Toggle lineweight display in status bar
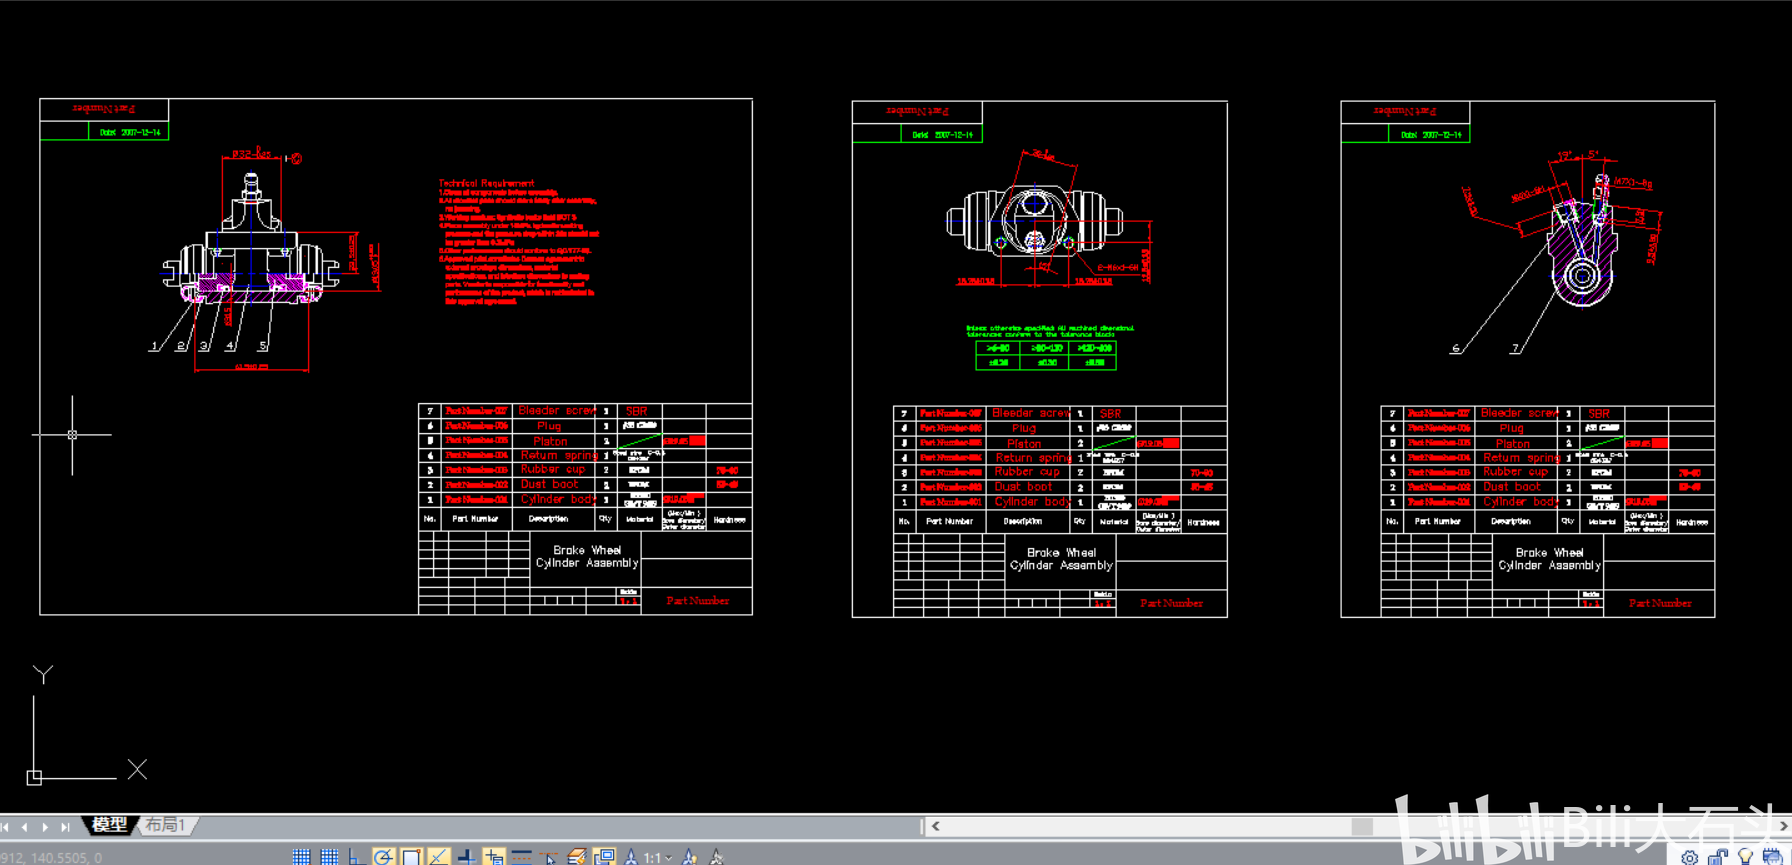This screenshot has height=865, width=1792. [521, 857]
